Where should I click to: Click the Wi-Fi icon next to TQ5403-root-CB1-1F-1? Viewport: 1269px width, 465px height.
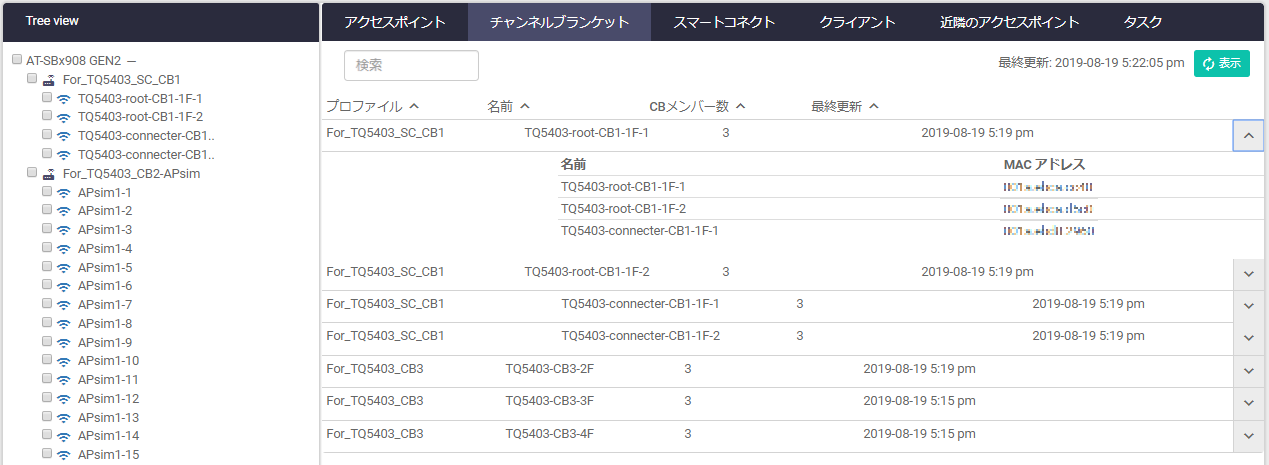coord(63,98)
